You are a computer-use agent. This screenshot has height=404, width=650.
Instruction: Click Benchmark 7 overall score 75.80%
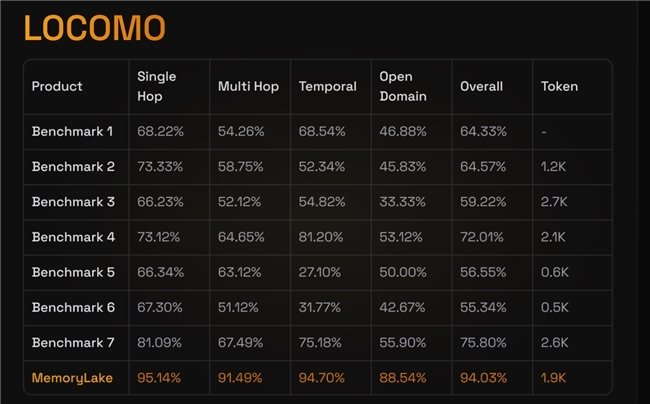click(x=483, y=343)
